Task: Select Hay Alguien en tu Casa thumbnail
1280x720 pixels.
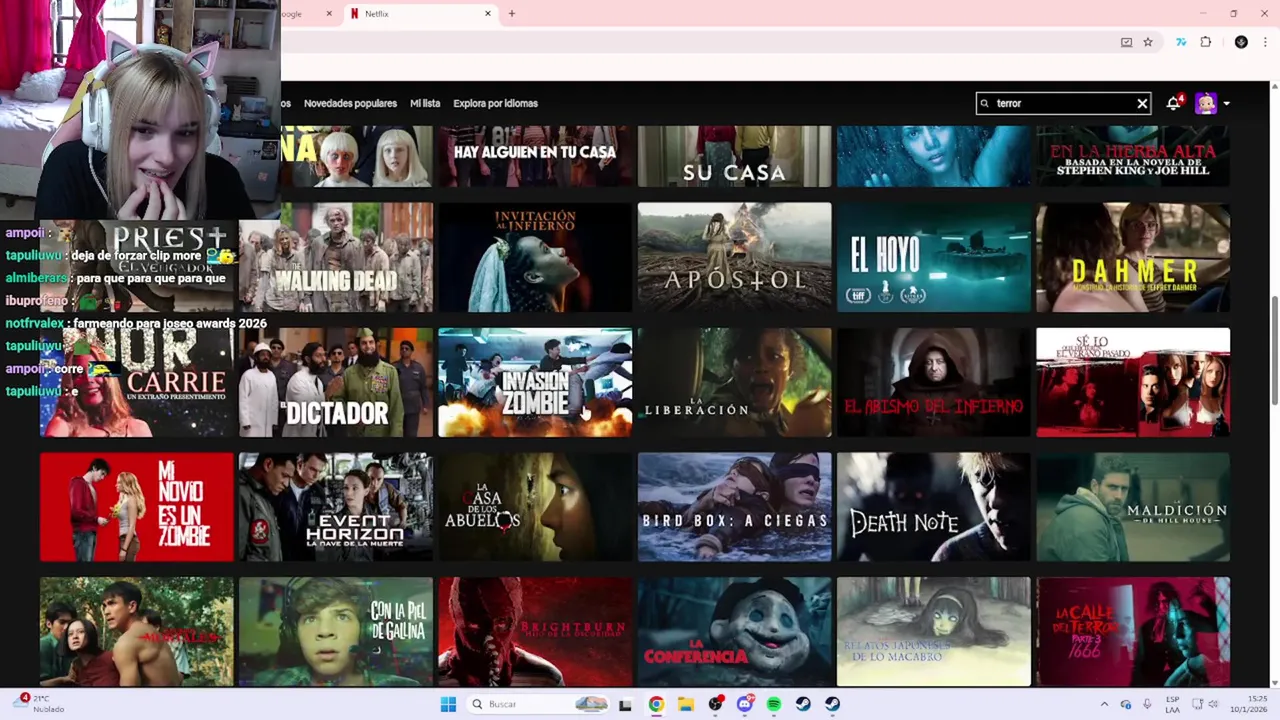Action: point(535,156)
